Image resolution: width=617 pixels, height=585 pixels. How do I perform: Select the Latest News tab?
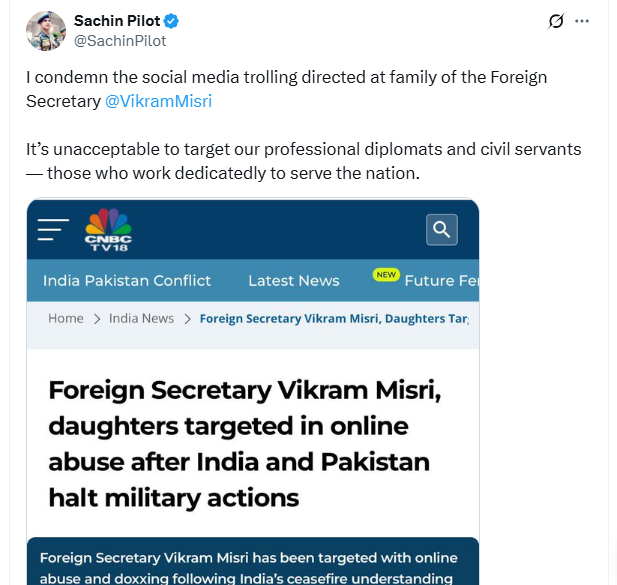[294, 281]
